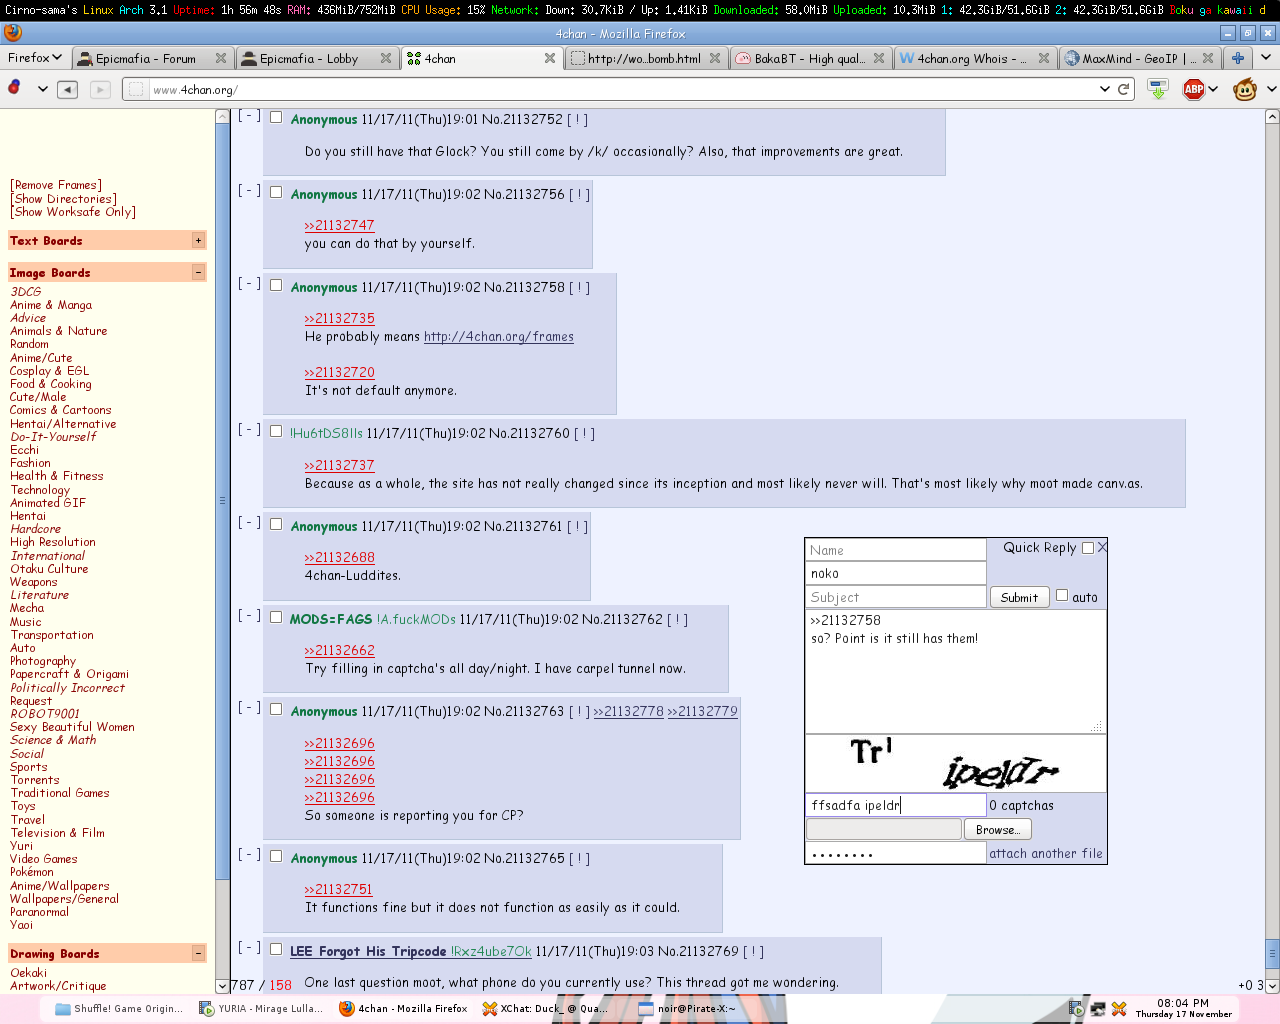The image size is (1280, 1024).
Task: Expand the Text Boards section
Action: tap(198, 241)
